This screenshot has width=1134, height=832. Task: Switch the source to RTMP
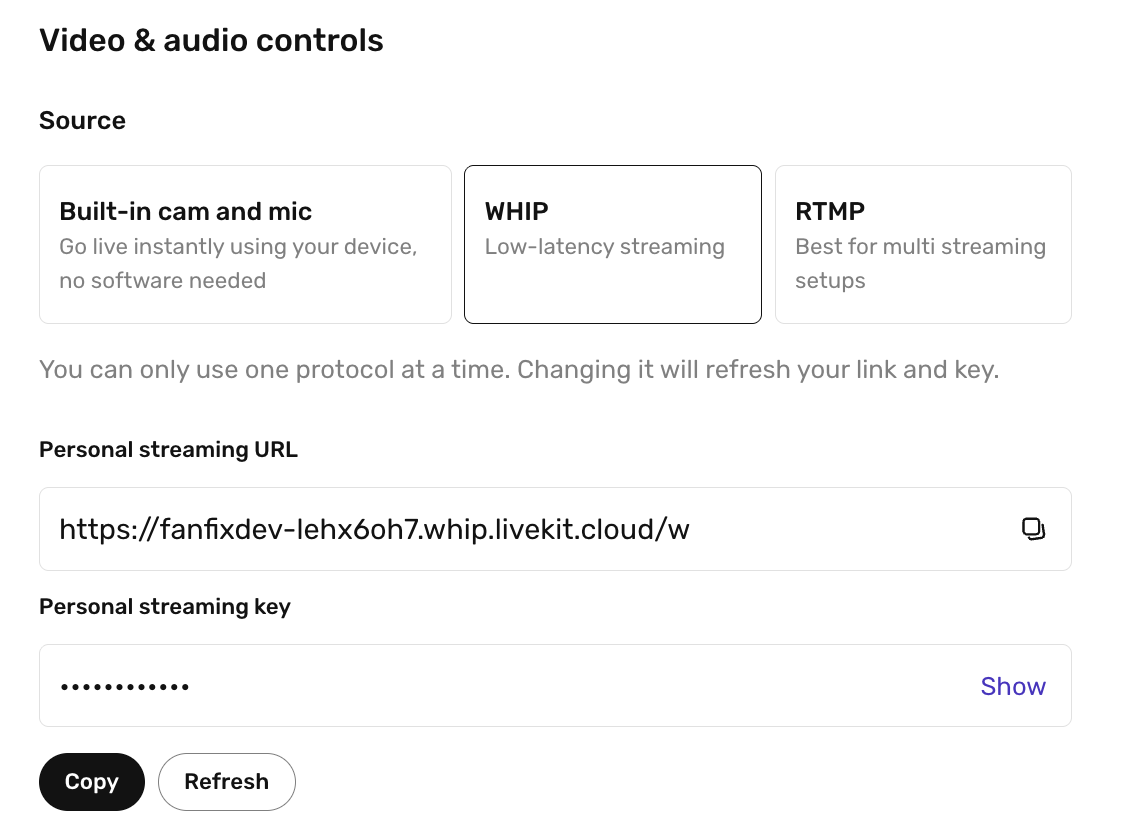tap(922, 244)
